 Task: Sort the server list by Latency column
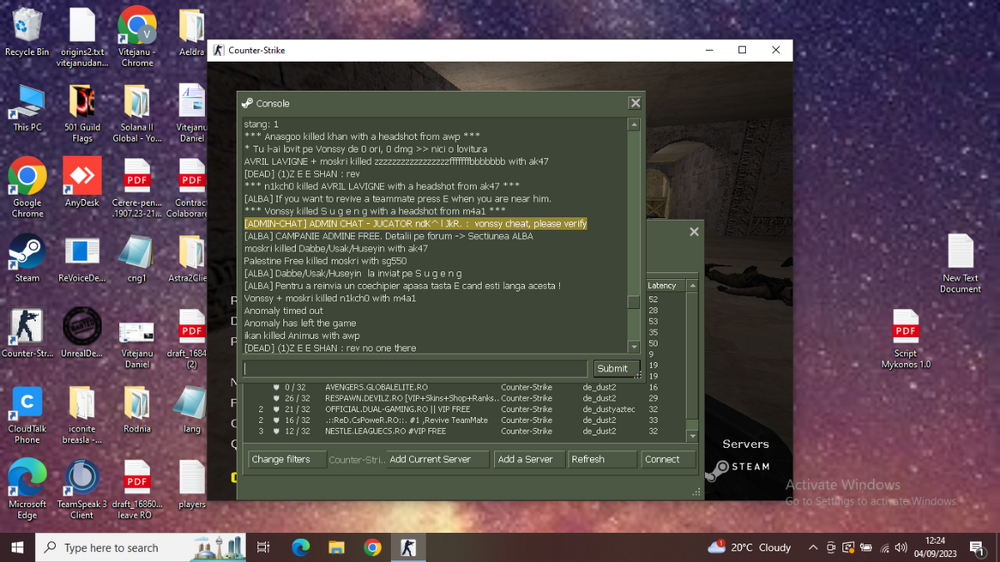coord(662,286)
